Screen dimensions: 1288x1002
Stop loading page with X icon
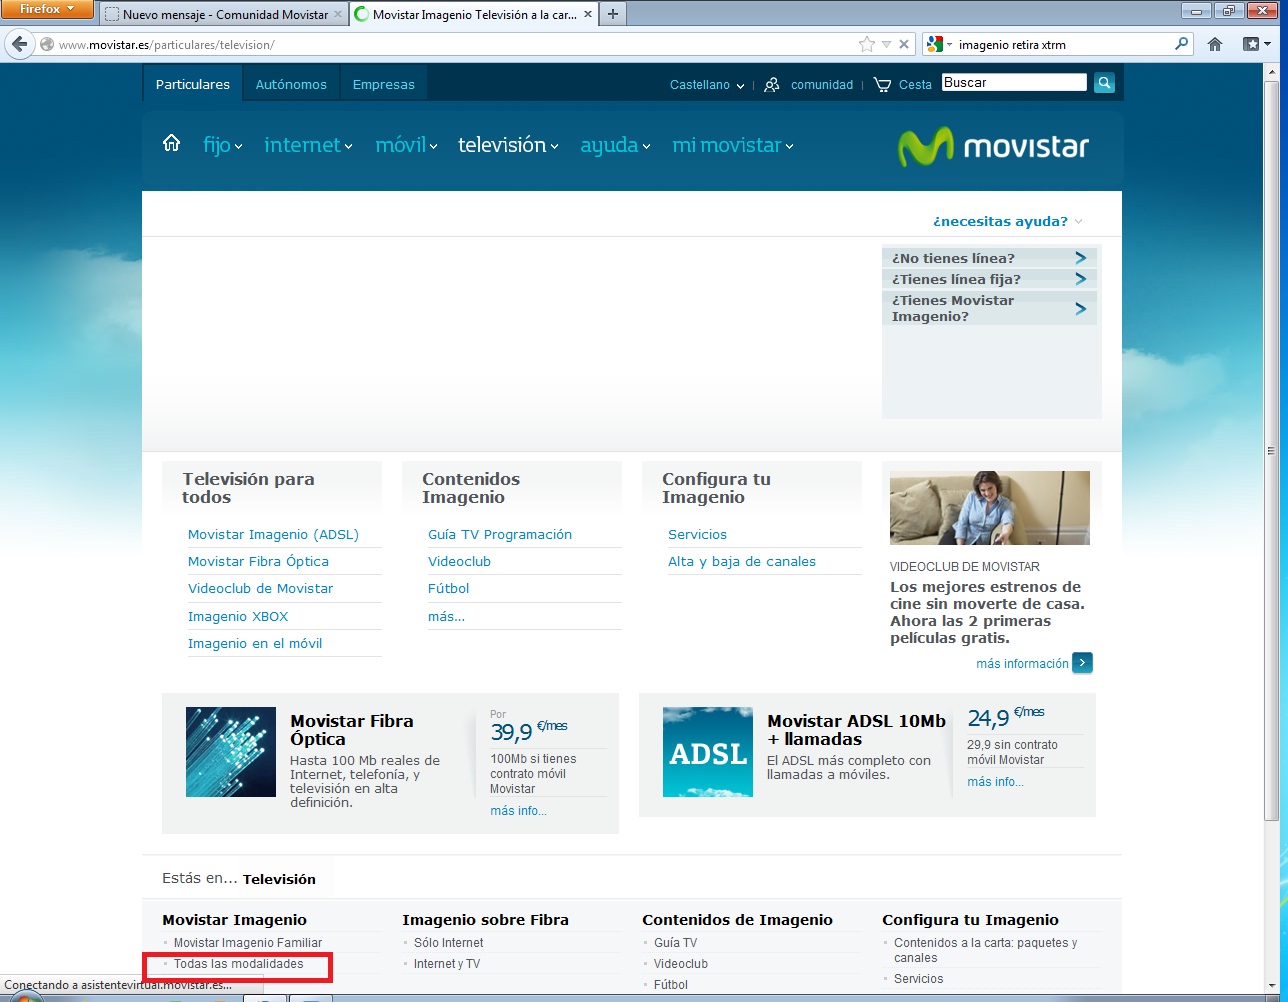pyautogui.click(x=904, y=44)
